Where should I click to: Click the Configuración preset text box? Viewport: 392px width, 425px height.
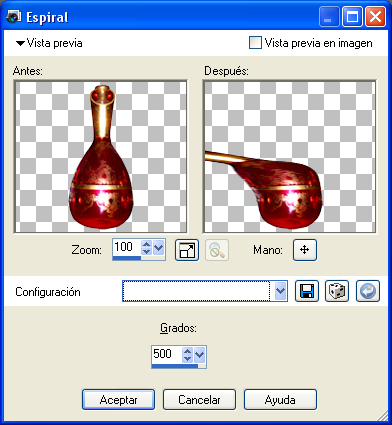(x=196, y=291)
